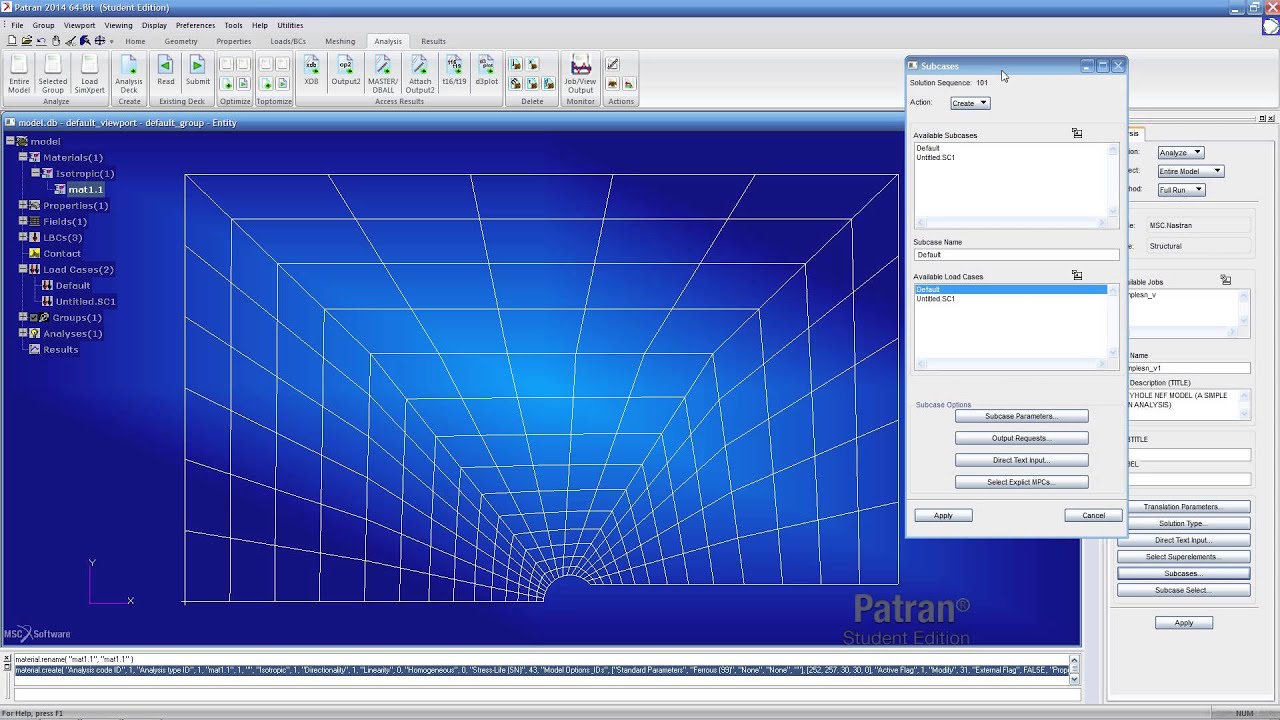
Task: Click the MASTER/DBALL icon
Action: point(383,74)
